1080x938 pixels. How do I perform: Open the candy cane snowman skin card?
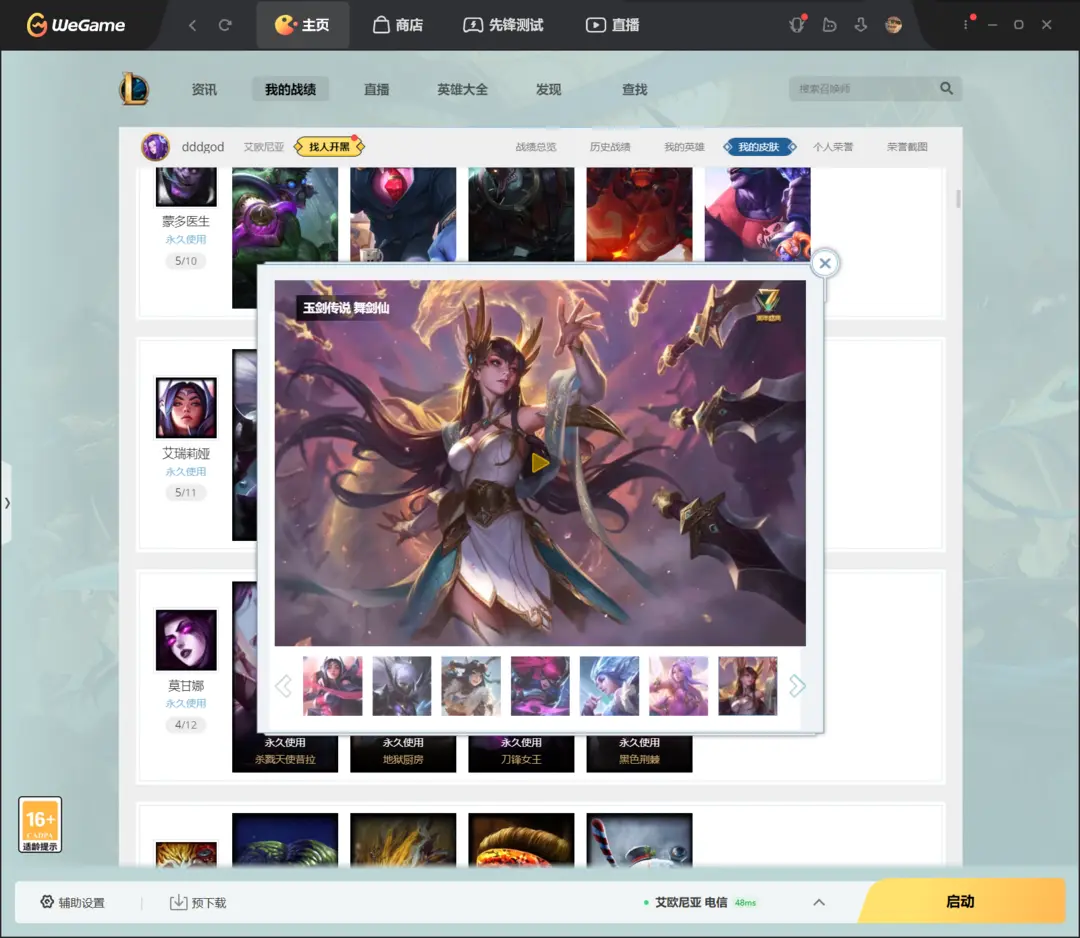coord(639,839)
